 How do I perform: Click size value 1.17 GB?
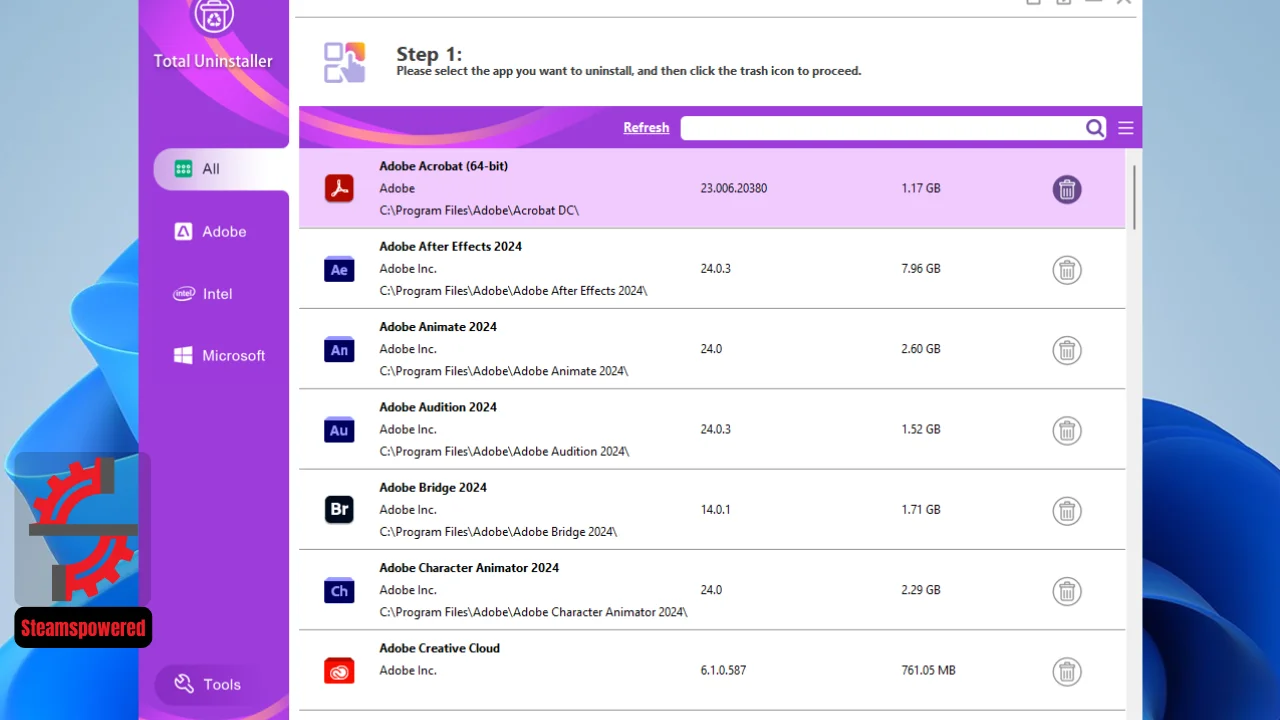(x=921, y=188)
